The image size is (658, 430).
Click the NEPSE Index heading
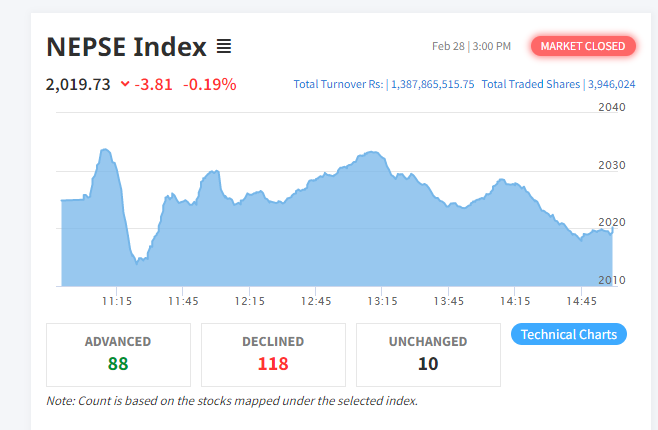pos(126,46)
